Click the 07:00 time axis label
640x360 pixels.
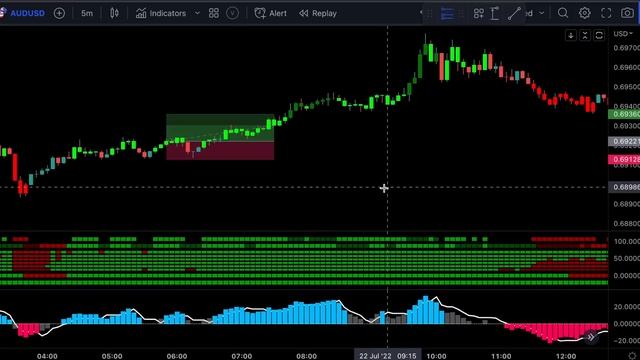(x=241, y=356)
